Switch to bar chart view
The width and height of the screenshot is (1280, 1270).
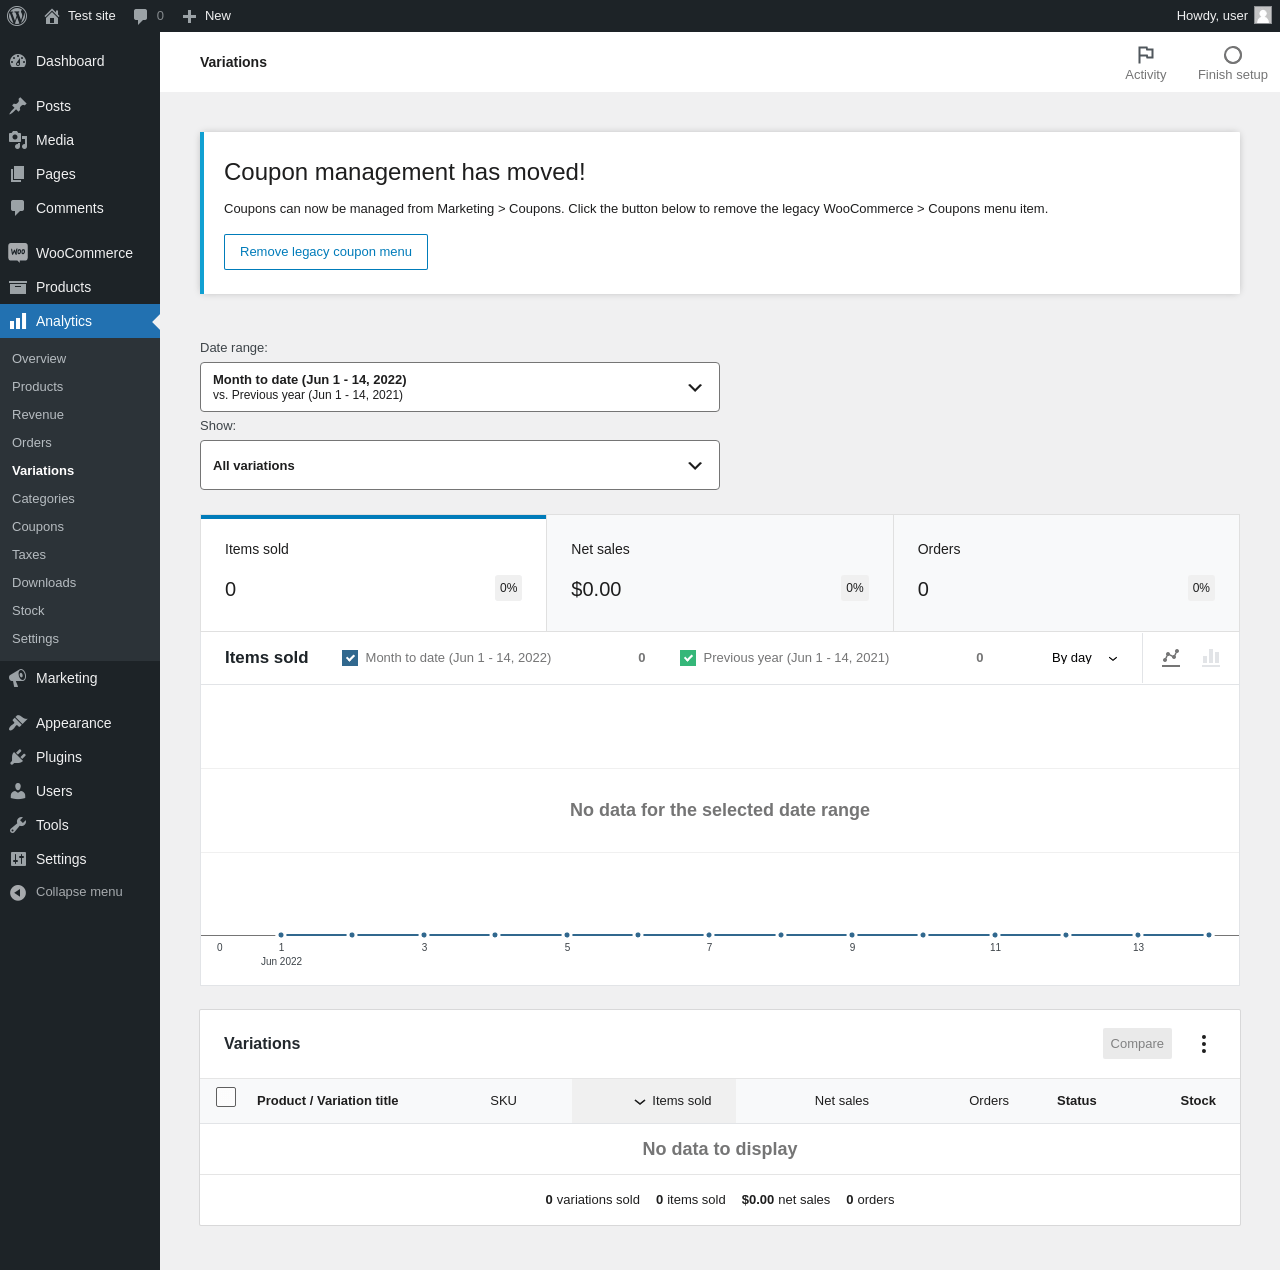(x=1211, y=657)
